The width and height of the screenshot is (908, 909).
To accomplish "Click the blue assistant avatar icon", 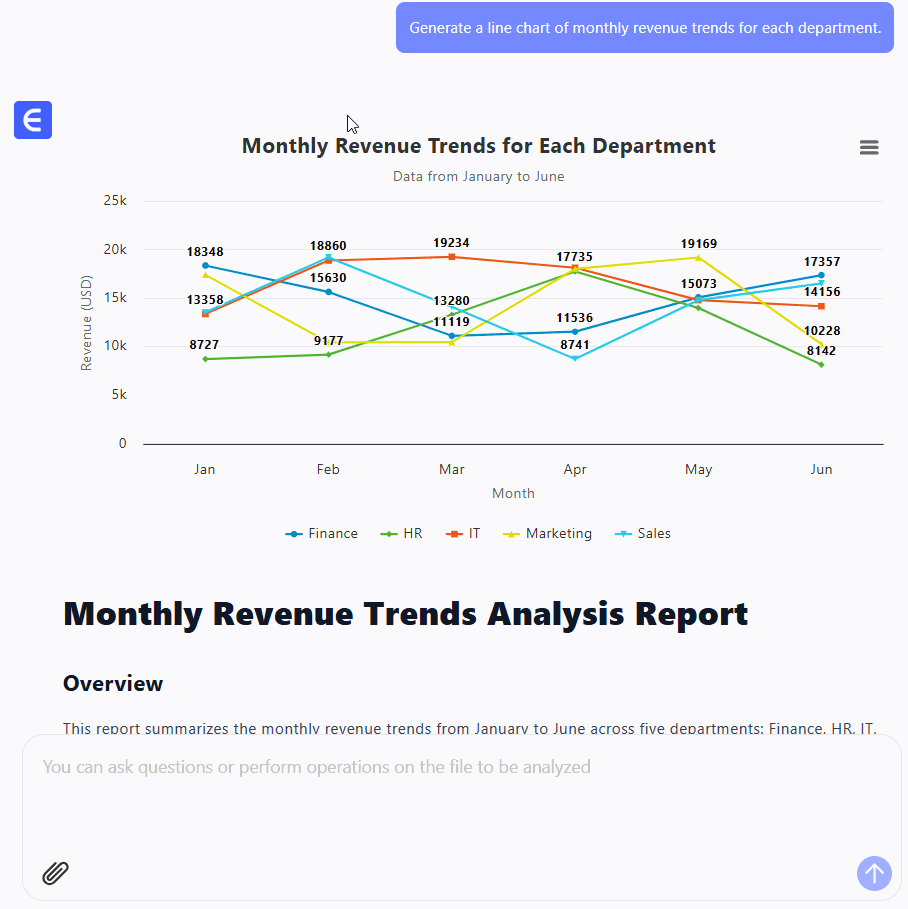I will (x=33, y=120).
